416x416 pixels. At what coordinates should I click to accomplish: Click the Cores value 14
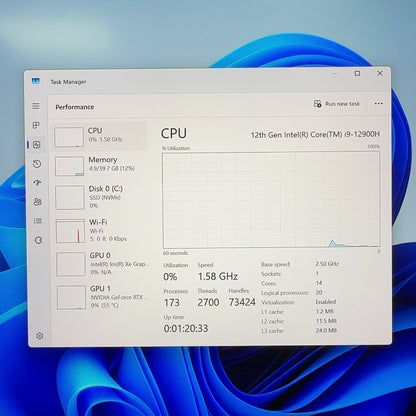coord(319,283)
